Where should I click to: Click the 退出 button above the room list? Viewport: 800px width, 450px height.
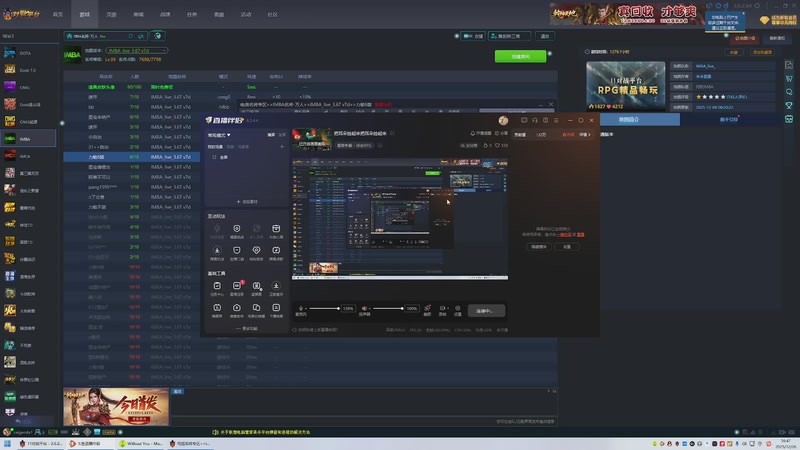click(545, 36)
